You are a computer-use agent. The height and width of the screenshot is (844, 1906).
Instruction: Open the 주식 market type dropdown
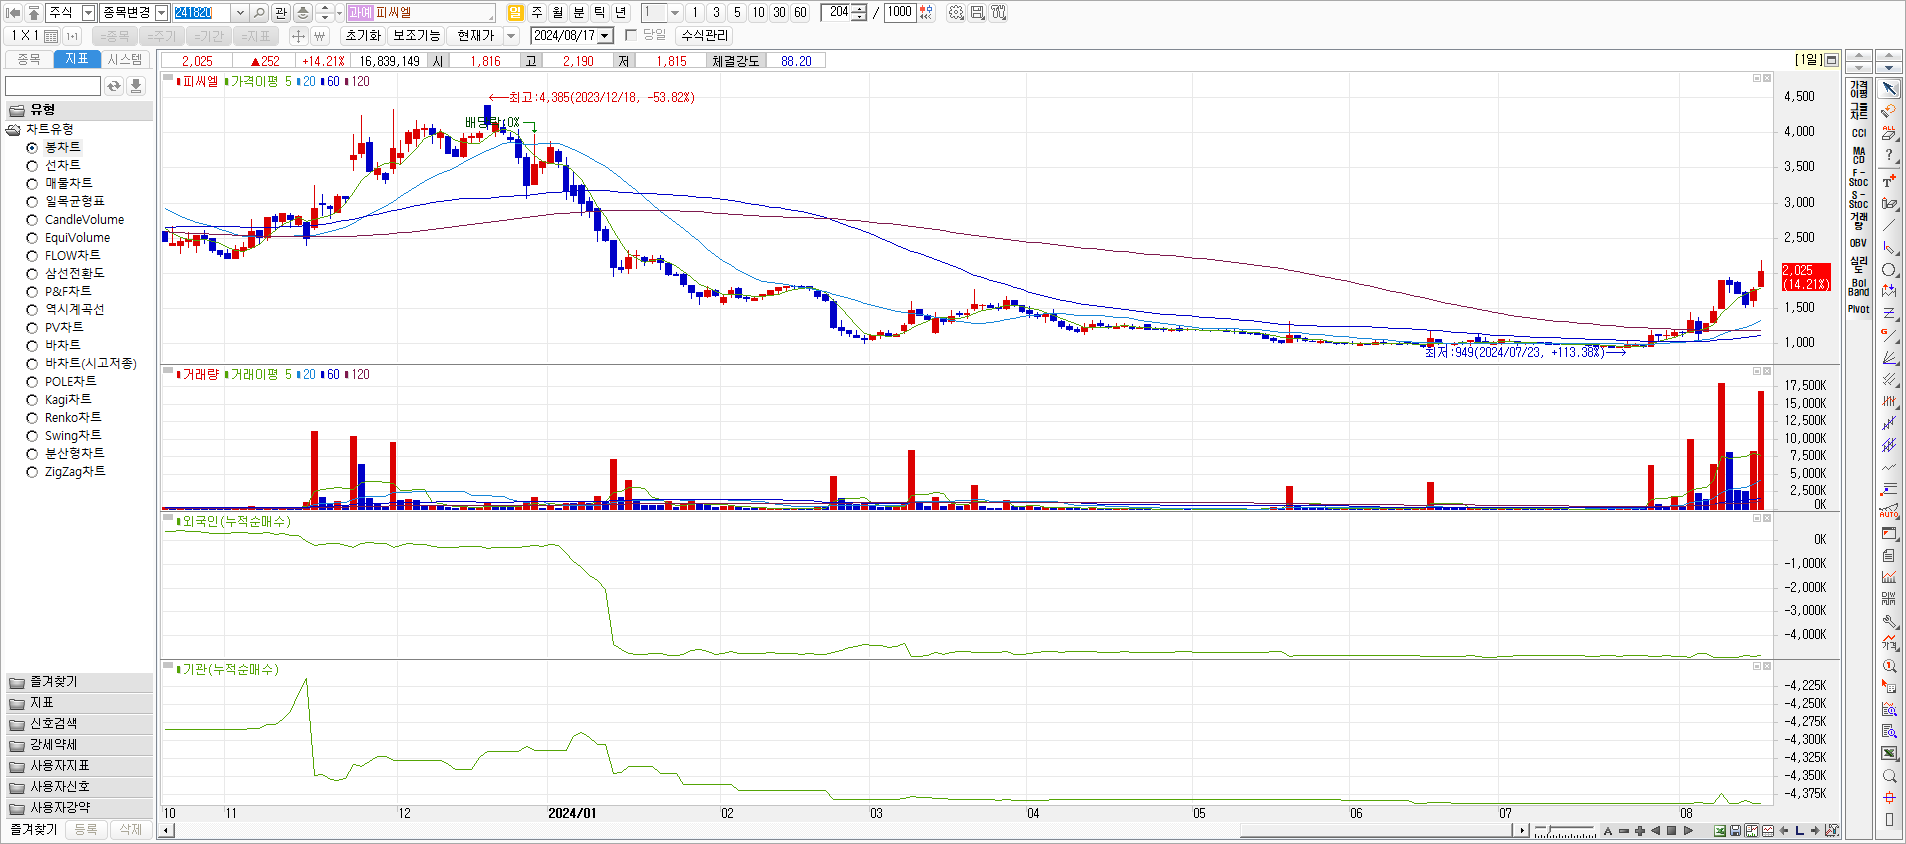coord(88,13)
